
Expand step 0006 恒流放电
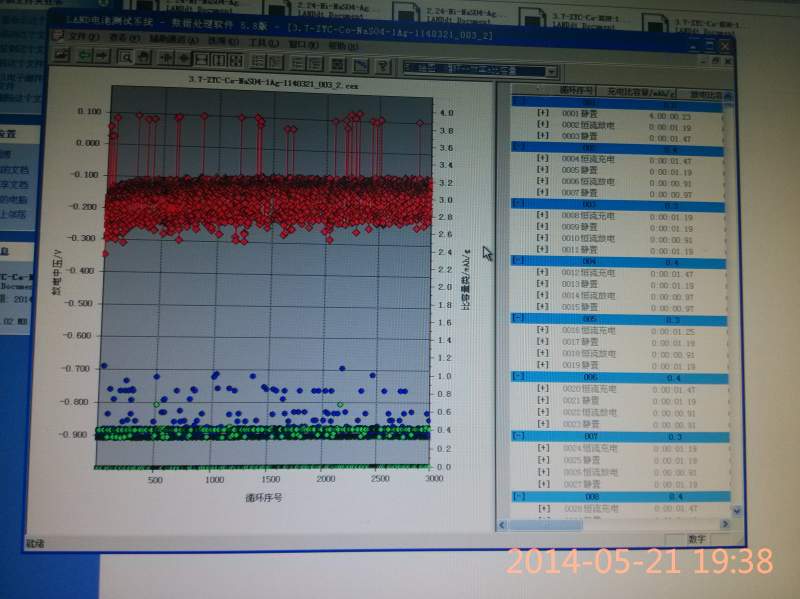click(x=543, y=181)
